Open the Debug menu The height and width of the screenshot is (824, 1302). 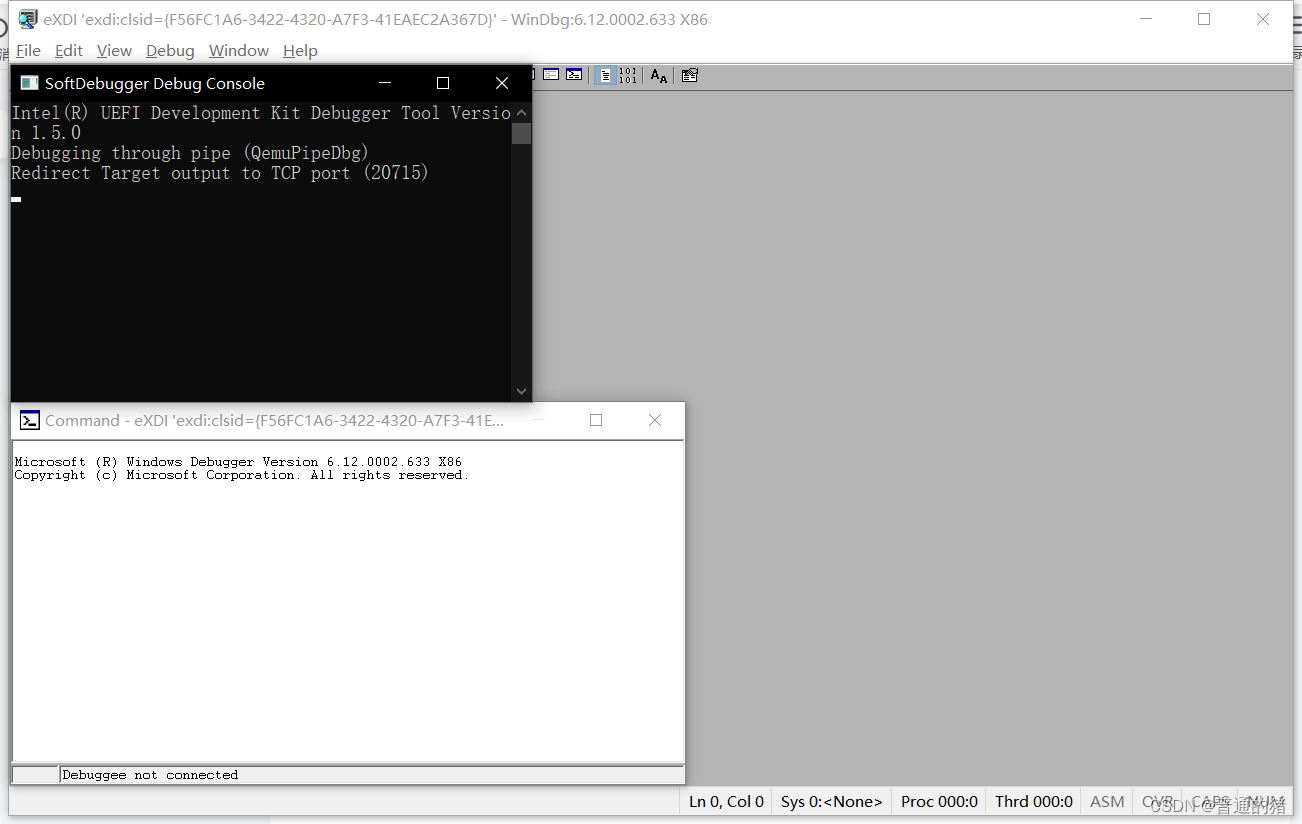click(x=170, y=50)
